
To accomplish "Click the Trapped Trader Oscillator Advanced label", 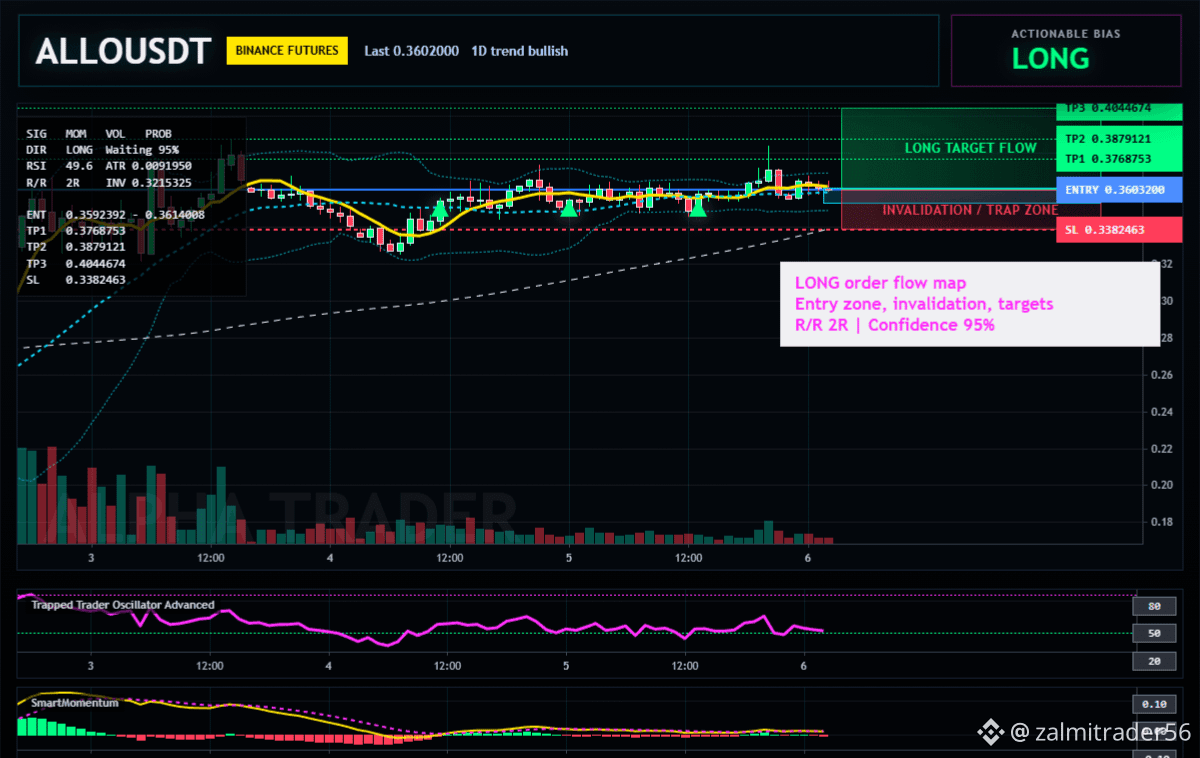I will coord(122,604).
